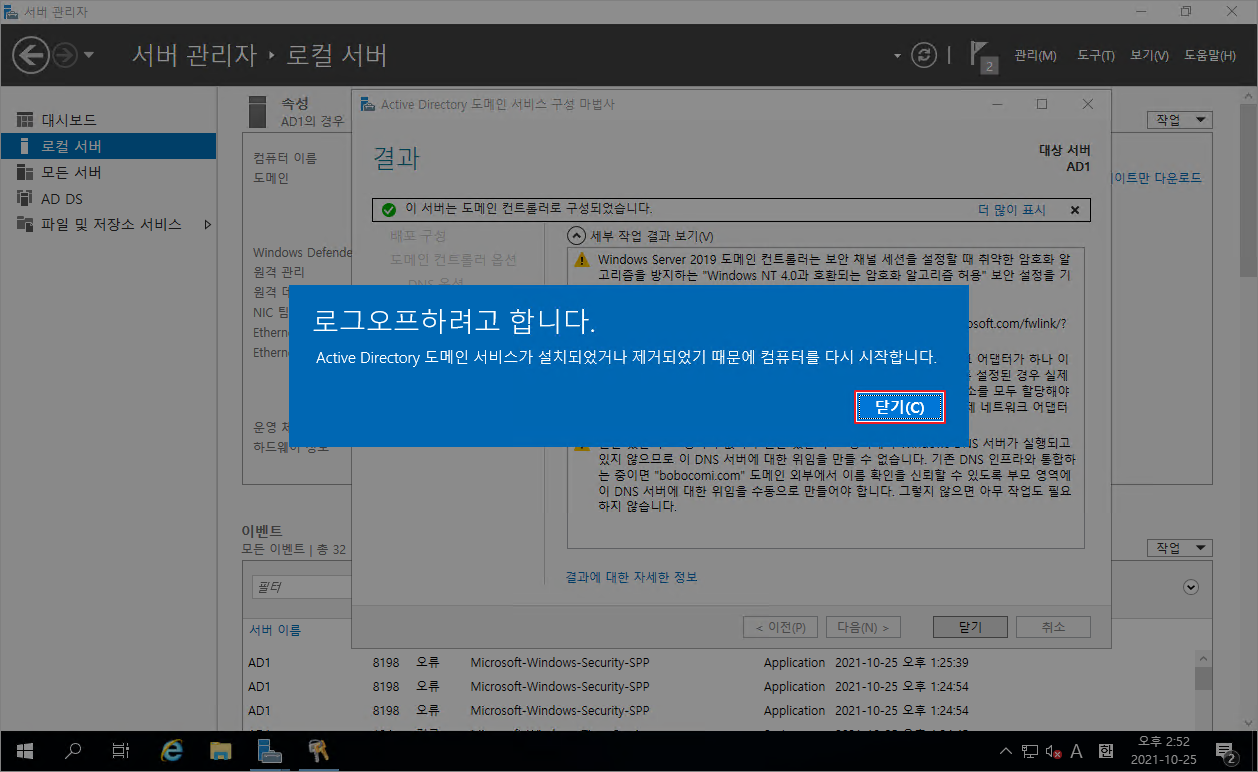1258x772 pixels.
Task: Open the properties 작업 dropdown
Action: point(1179,119)
